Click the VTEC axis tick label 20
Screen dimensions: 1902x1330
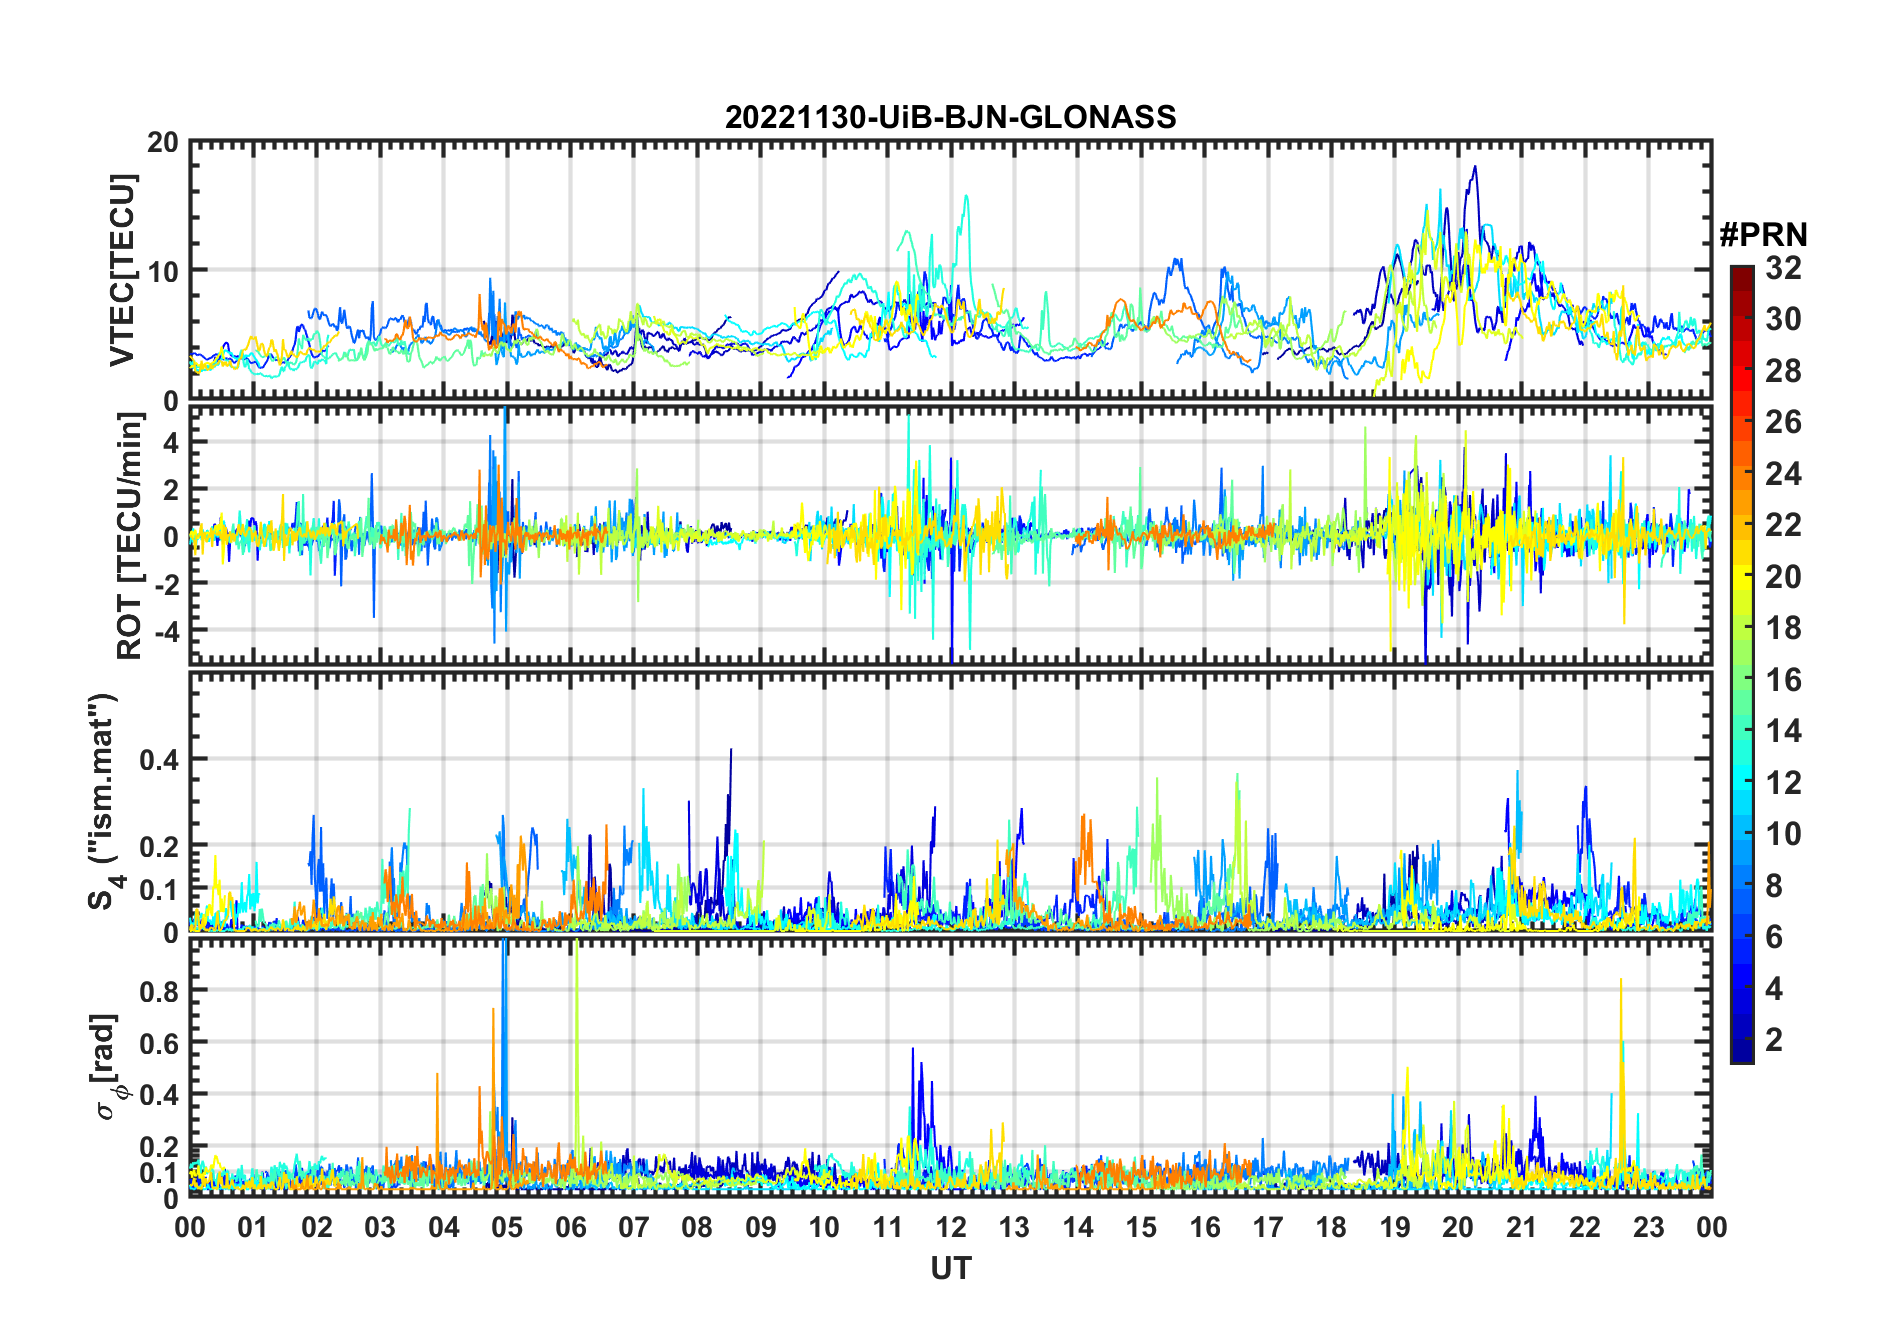(162, 143)
